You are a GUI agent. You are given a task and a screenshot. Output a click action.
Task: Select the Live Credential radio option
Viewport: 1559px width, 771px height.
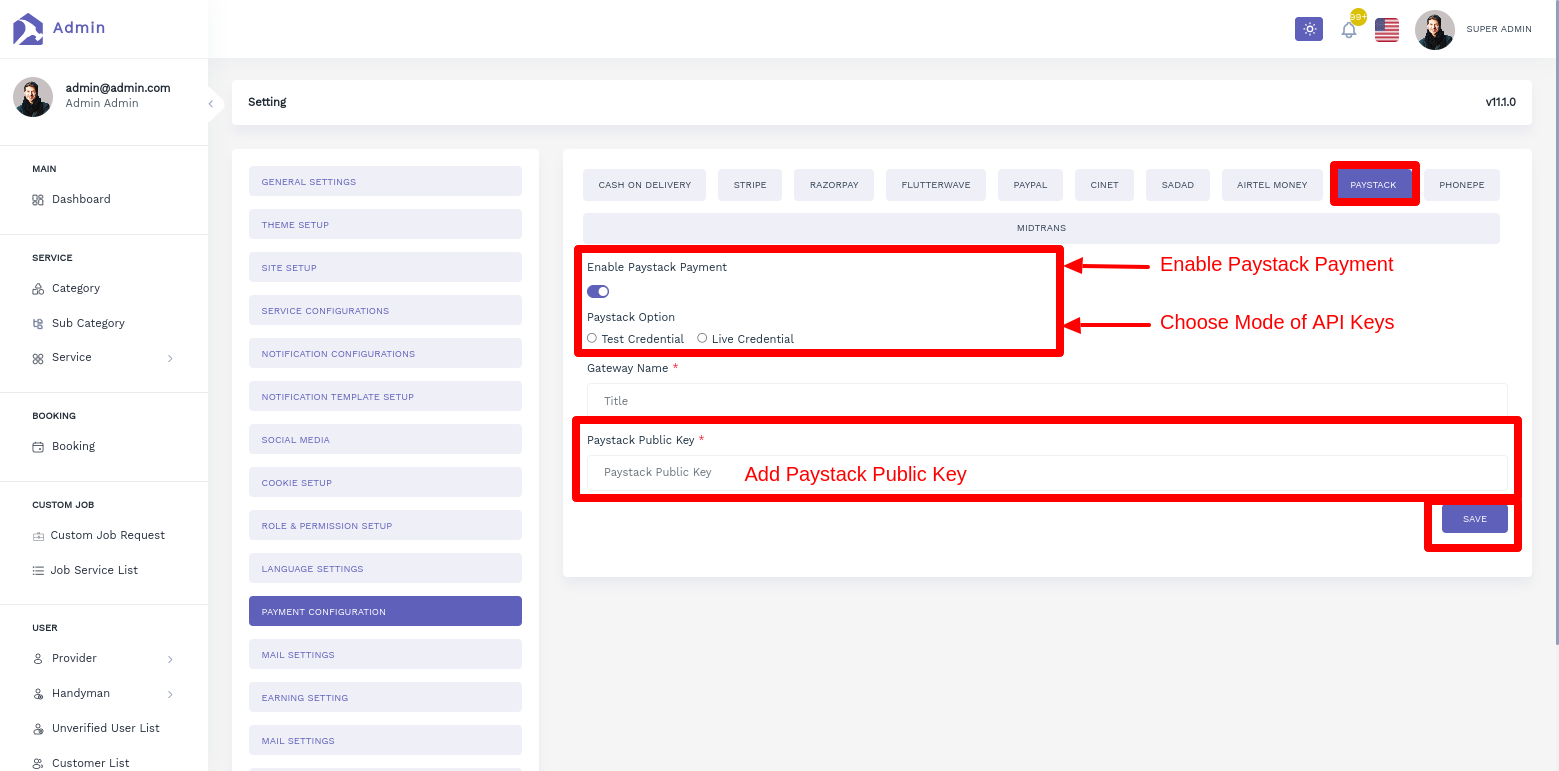[x=702, y=338]
